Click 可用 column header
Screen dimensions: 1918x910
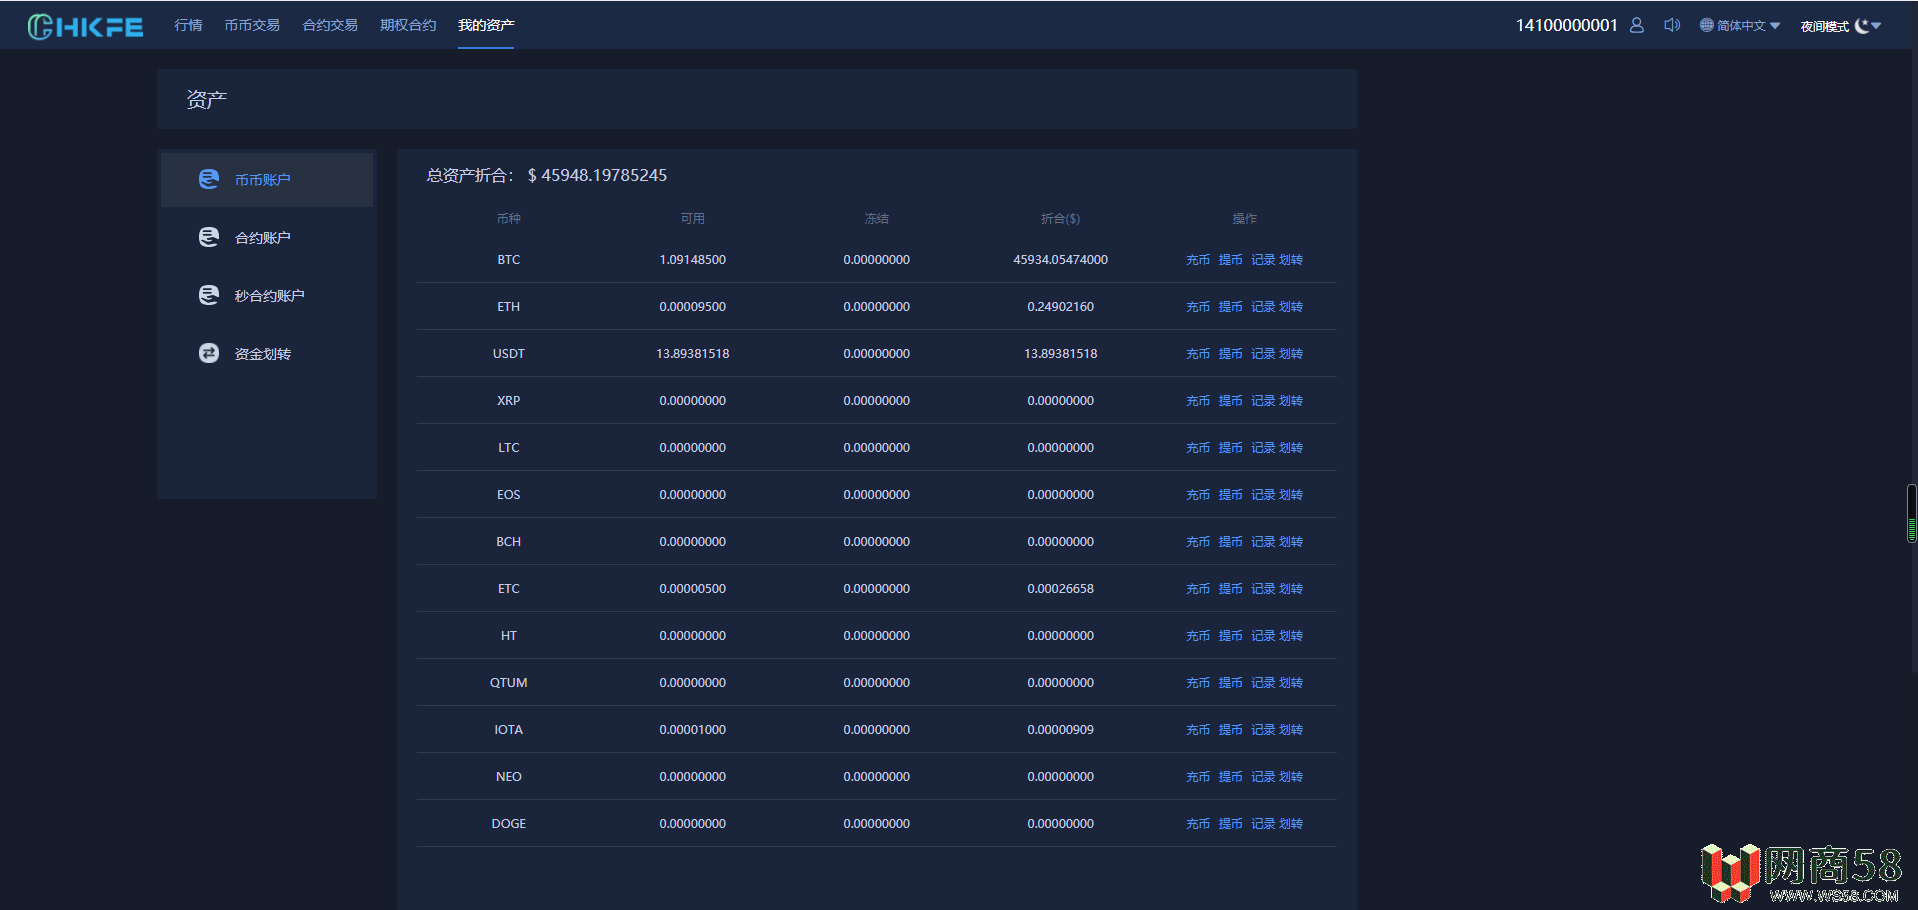(693, 218)
